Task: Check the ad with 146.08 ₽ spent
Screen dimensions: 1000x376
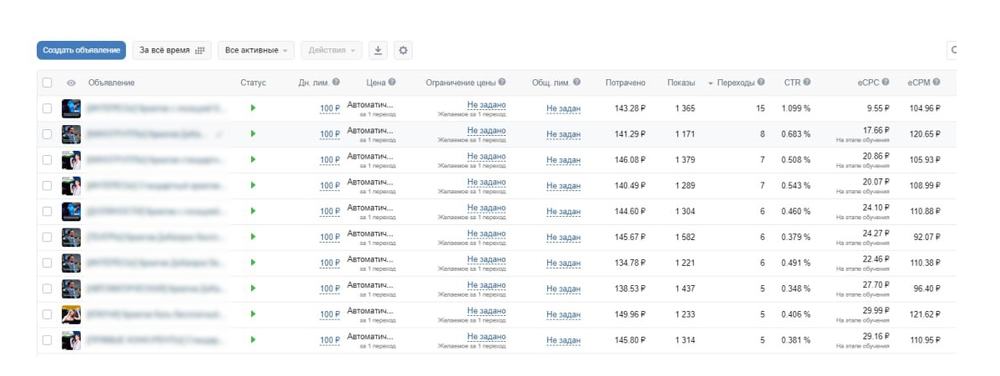Action: click(47, 160)
